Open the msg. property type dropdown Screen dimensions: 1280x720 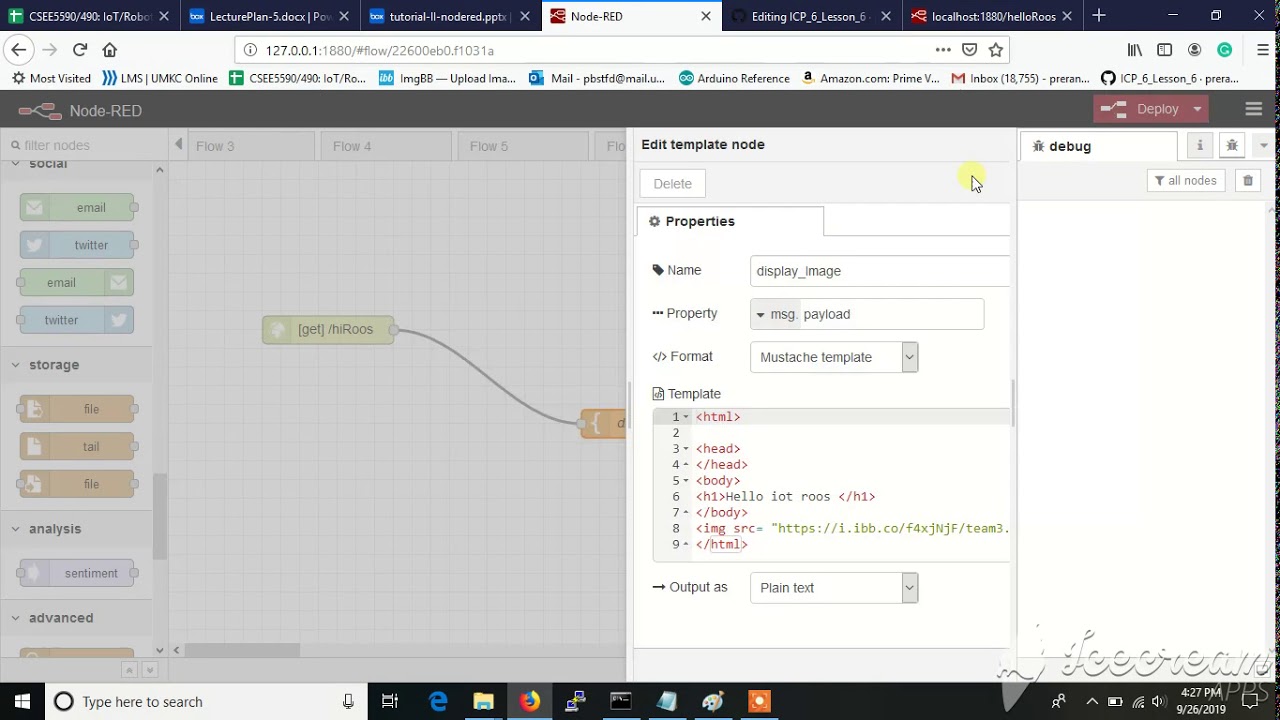pos(775,314)
